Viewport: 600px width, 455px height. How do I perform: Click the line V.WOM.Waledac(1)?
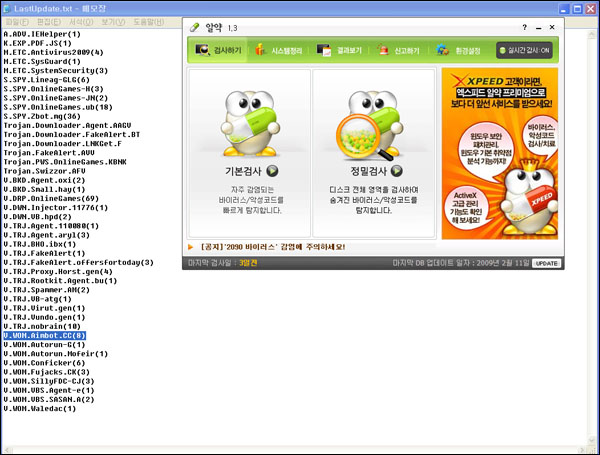(x=40, y=409)
